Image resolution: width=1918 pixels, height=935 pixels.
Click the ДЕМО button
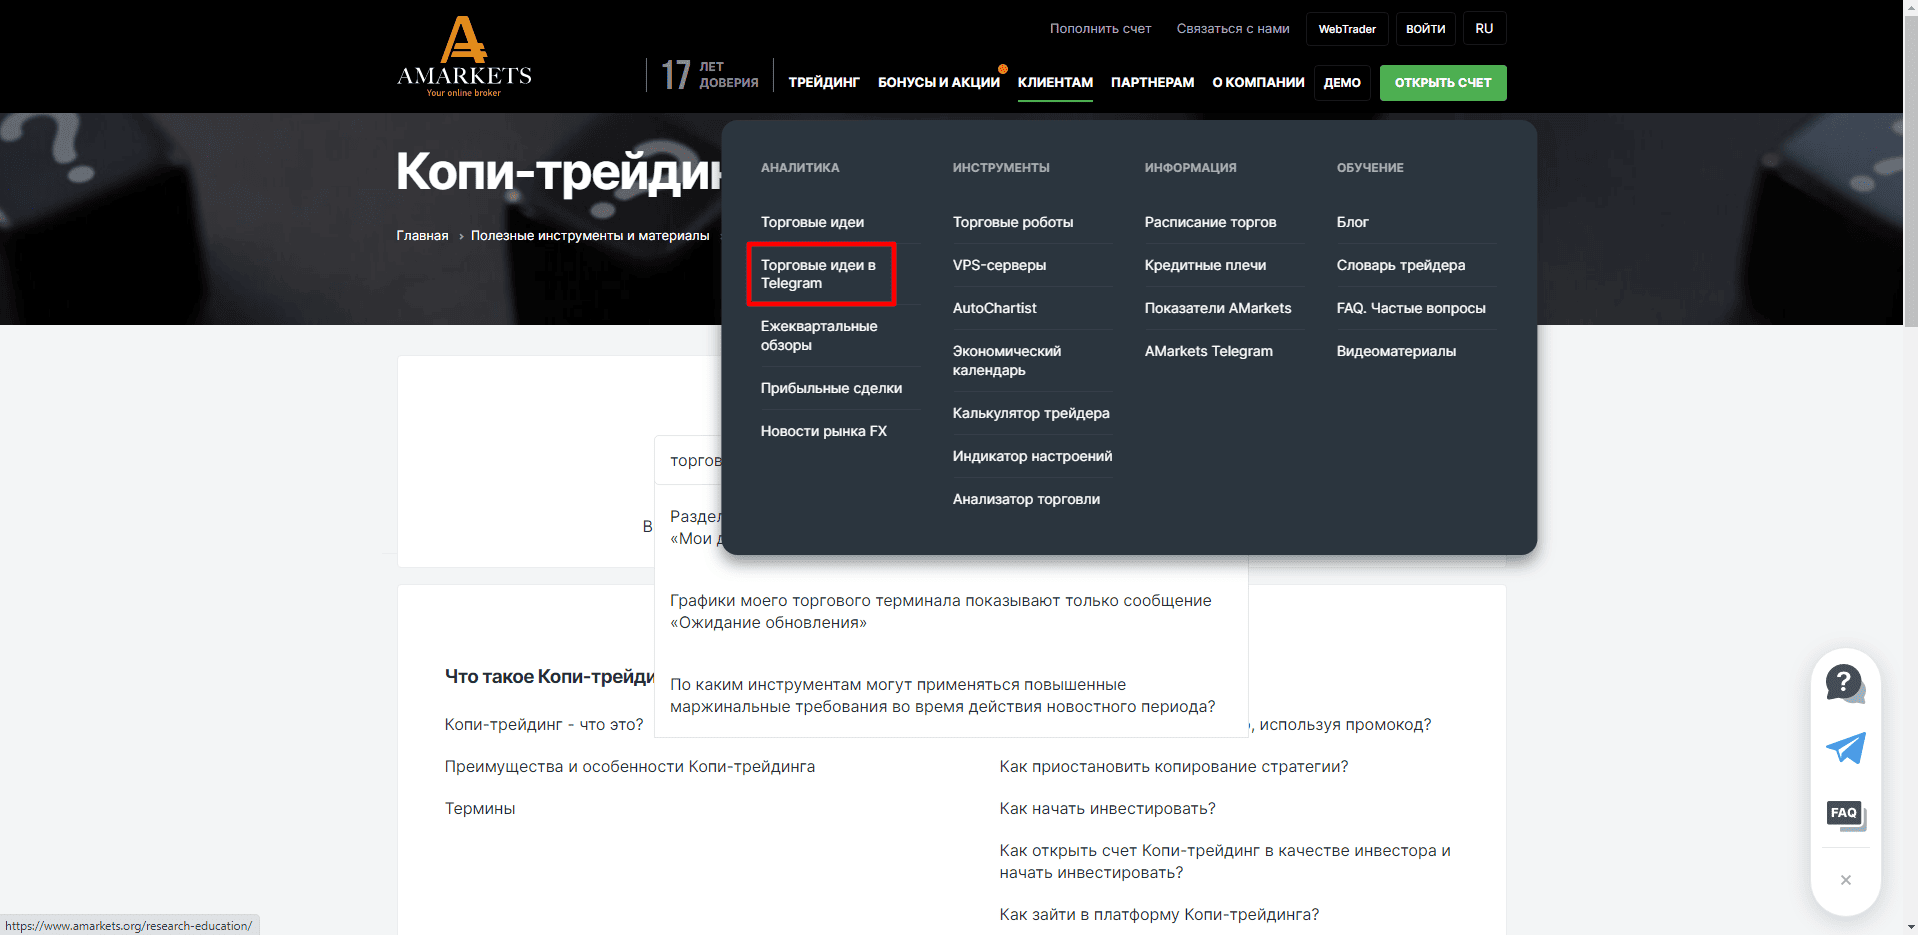[x=1342, y=83]
